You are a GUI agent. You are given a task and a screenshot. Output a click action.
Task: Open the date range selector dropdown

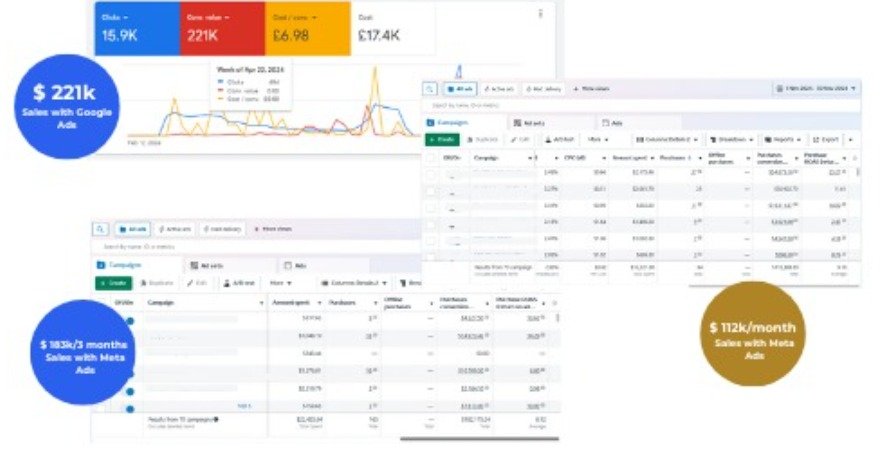coord(816,89)
